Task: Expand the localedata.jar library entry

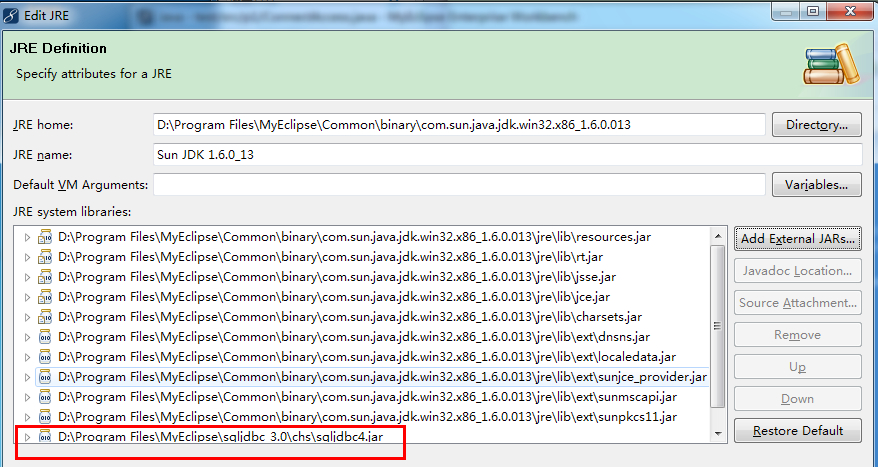Action: [27, 357]
